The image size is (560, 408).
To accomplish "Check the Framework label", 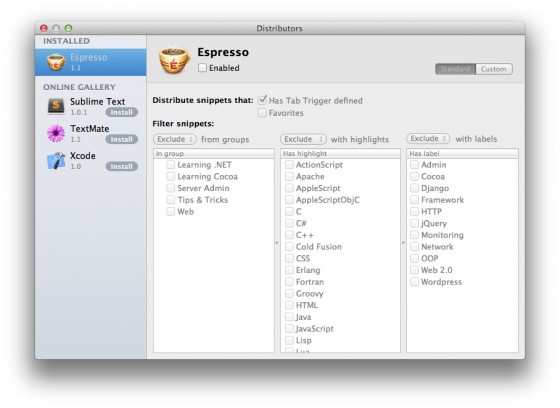I will tap(414, 200).
